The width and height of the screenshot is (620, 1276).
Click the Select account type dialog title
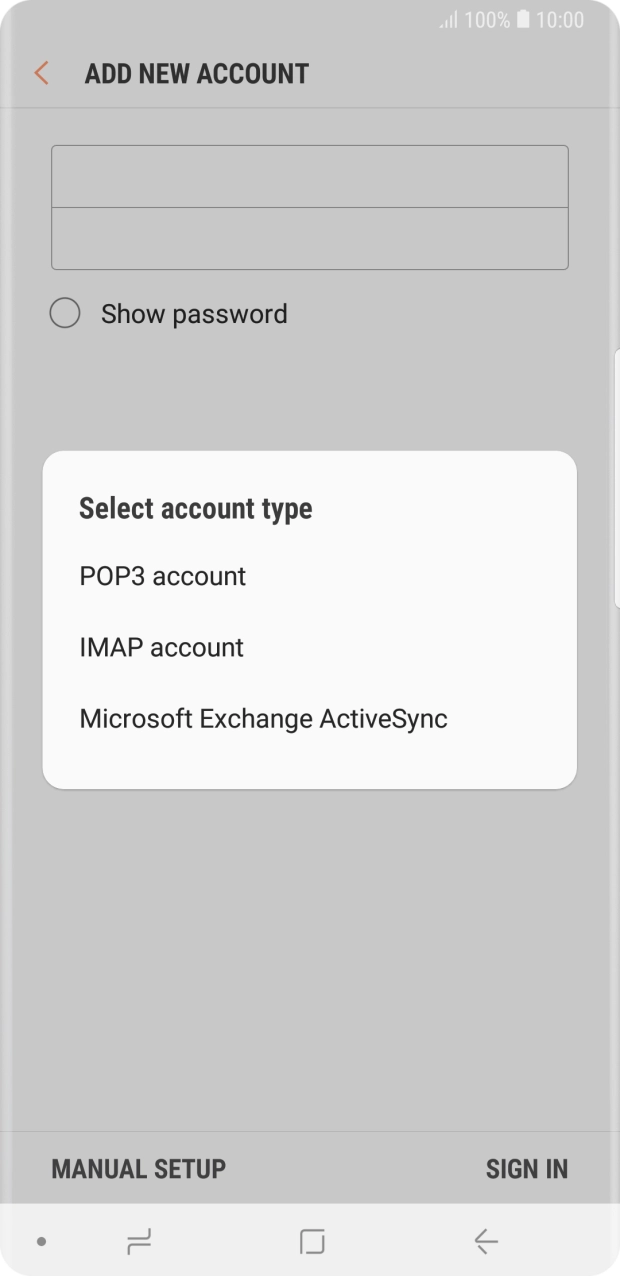click(195, 509)
